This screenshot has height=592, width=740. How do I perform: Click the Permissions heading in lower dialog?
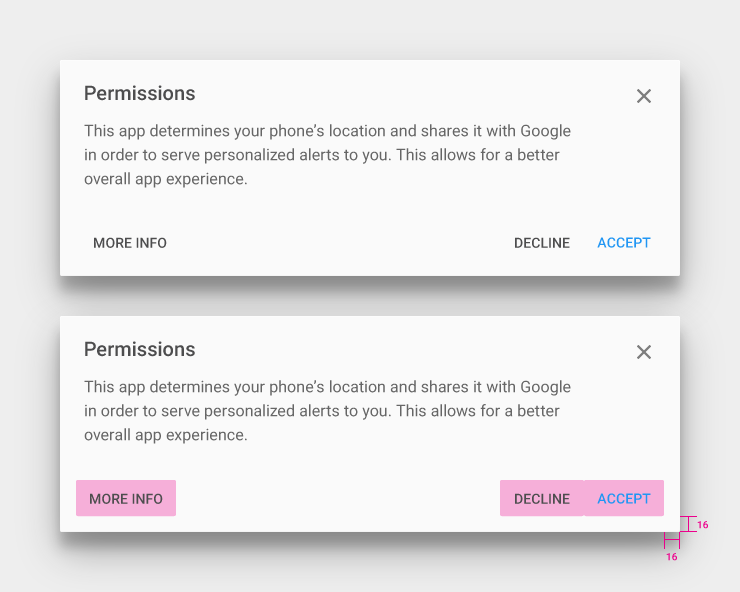click(x=139, y=350)
